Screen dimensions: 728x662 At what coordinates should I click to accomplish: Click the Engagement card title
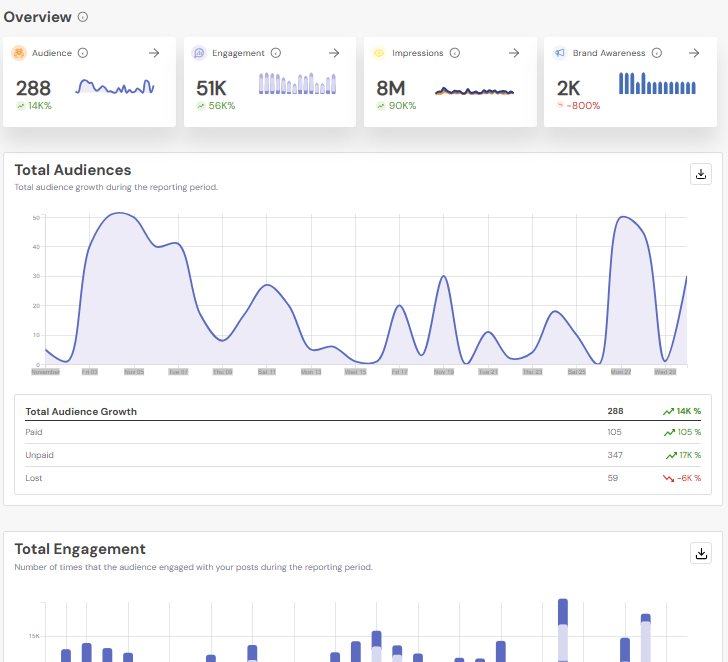click(238, 53)
